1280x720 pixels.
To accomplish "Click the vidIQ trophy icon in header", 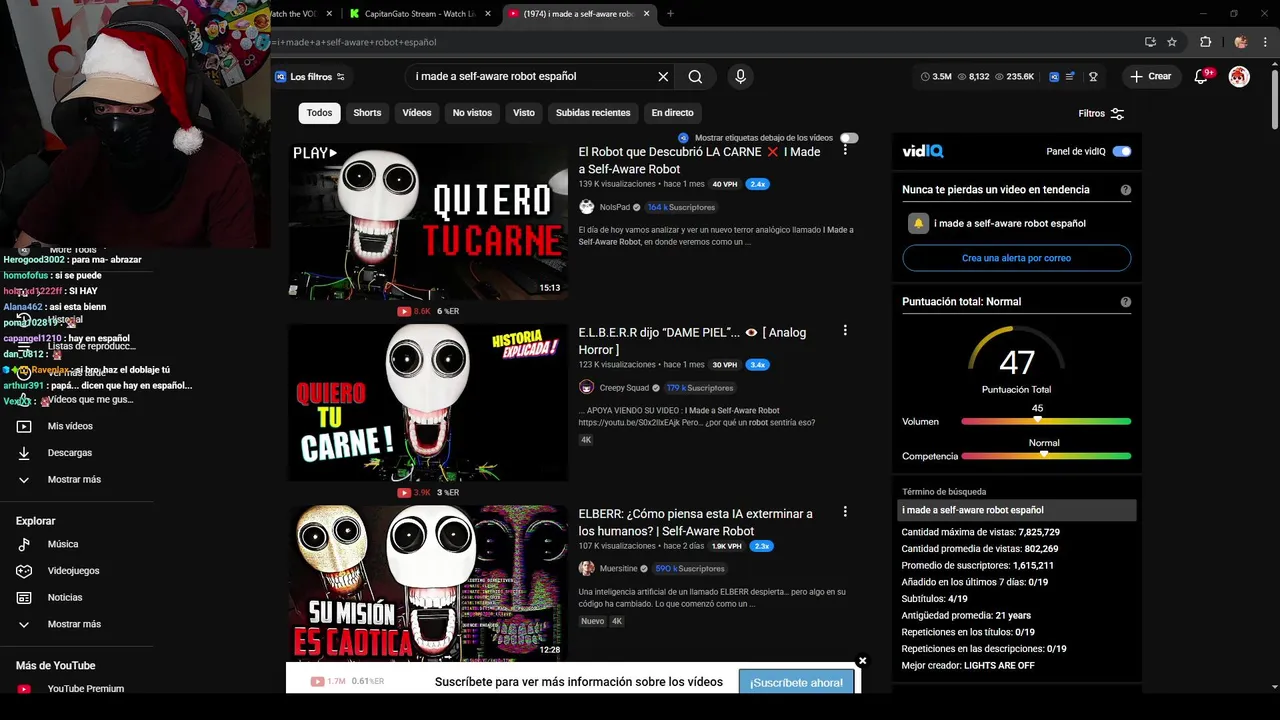I will tap(1093, 76).
